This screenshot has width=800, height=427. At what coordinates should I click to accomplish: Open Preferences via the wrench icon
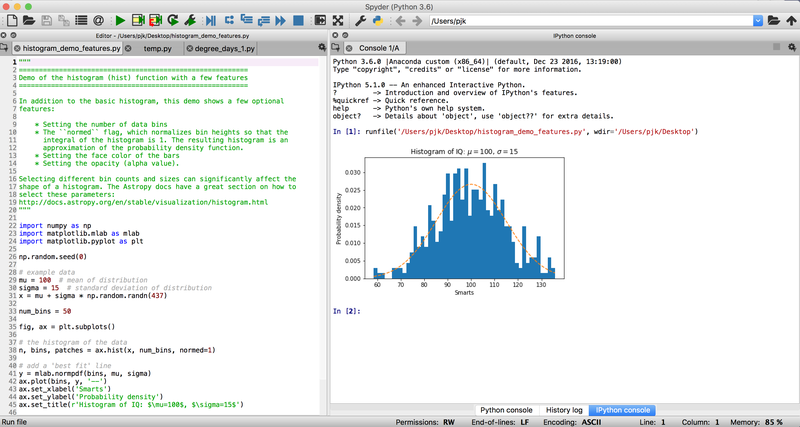(x=360, y=21)
